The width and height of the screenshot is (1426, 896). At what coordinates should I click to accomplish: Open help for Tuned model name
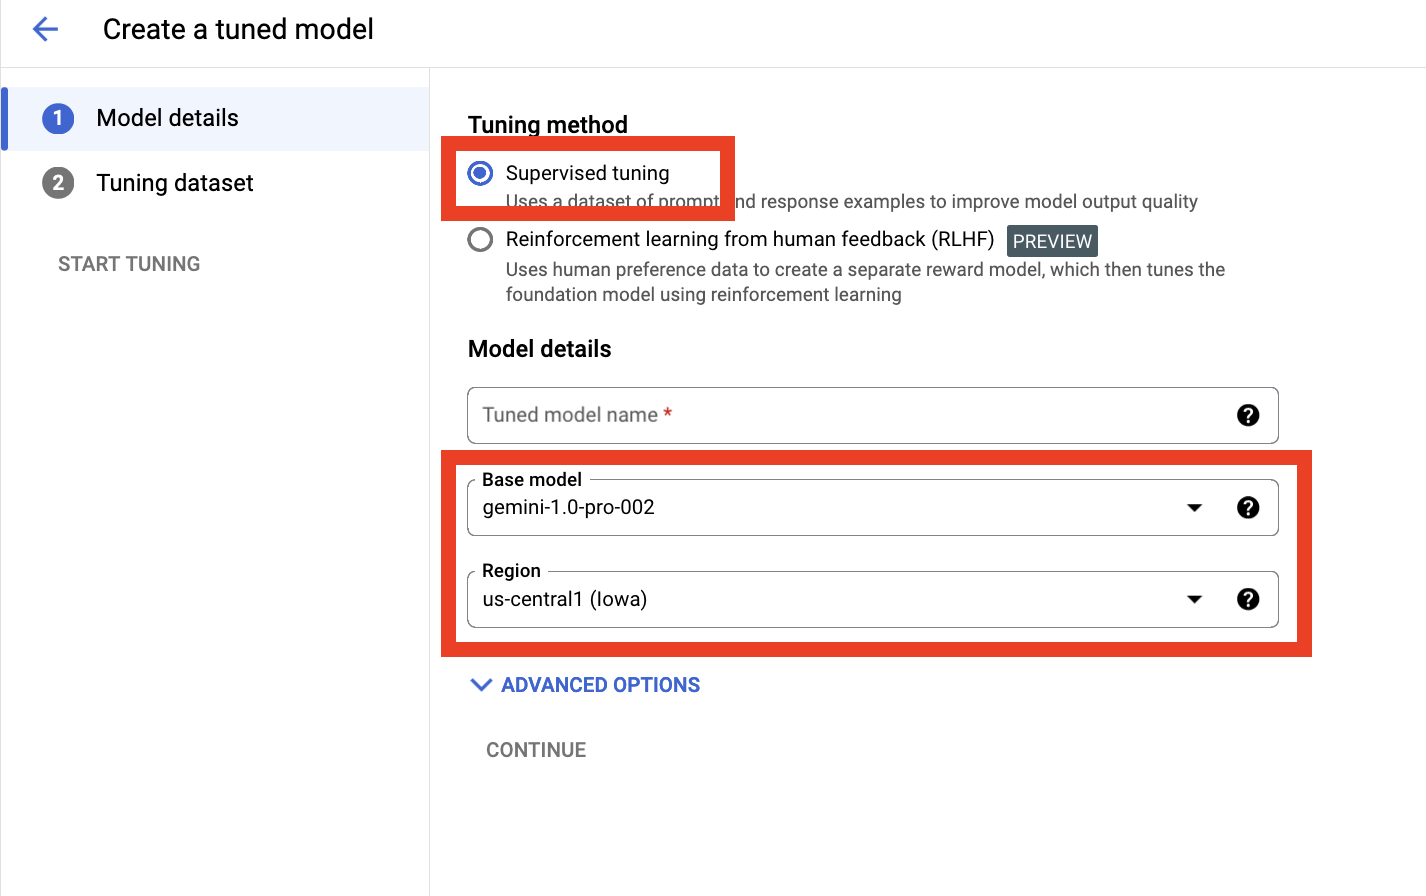tap(1247, 415)
